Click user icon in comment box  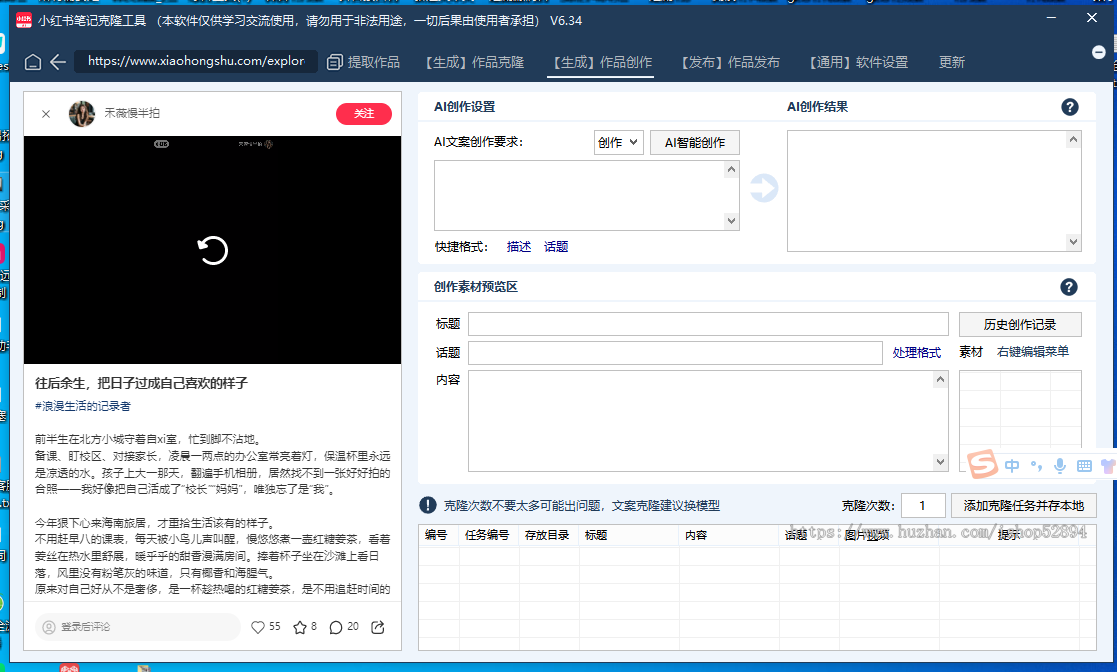(x=49, y=627)
